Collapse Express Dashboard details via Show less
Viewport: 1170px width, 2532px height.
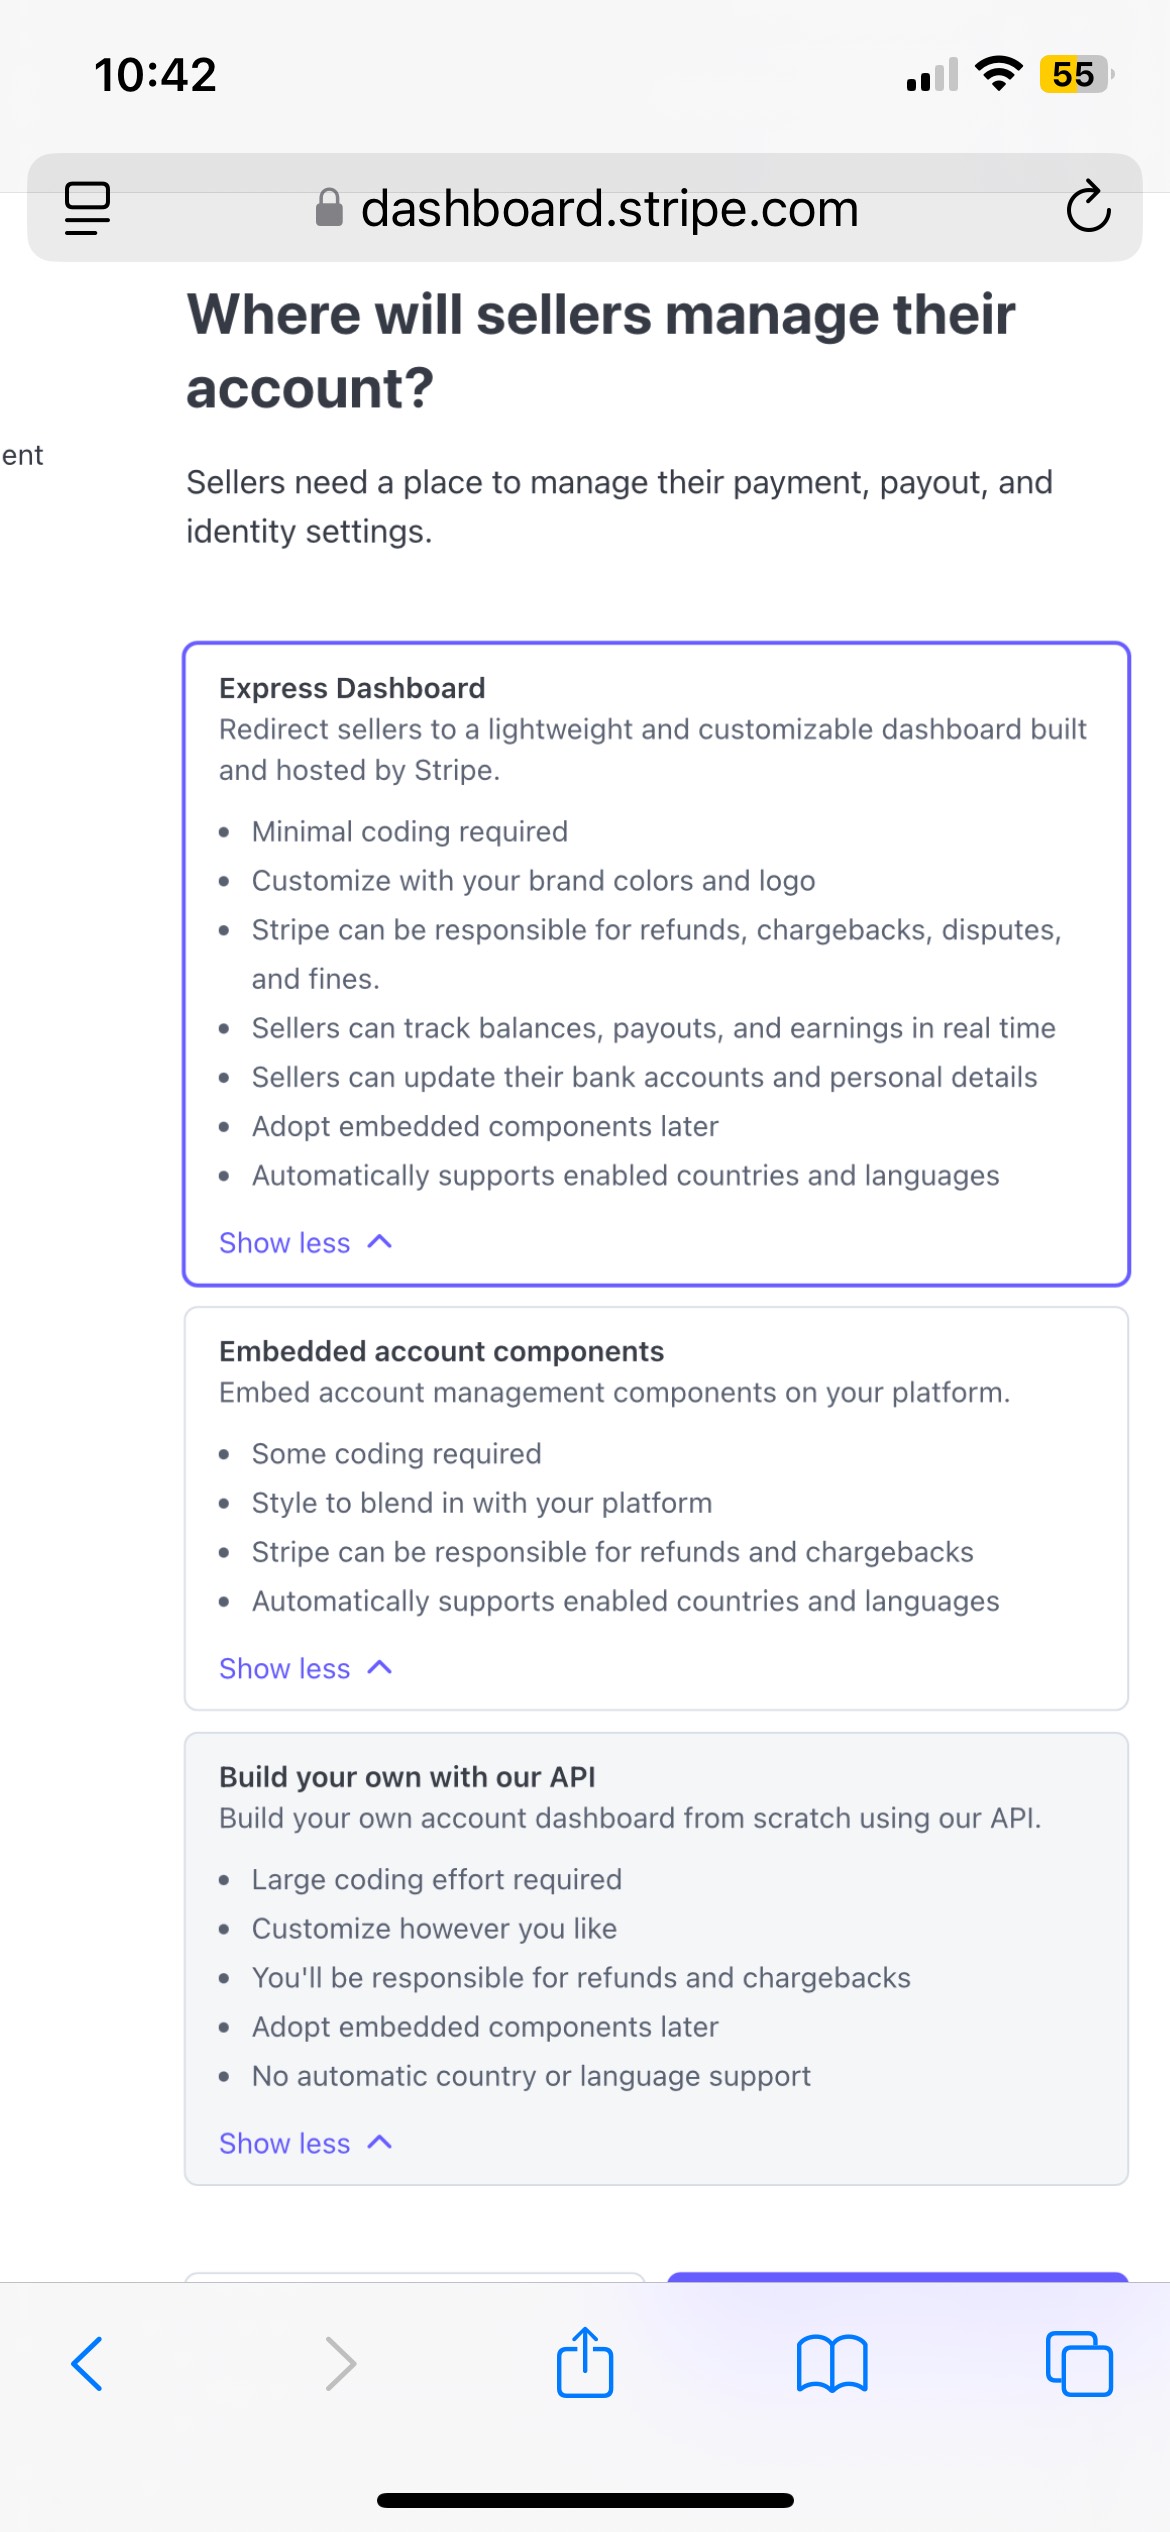click(x=304, y=1243)
